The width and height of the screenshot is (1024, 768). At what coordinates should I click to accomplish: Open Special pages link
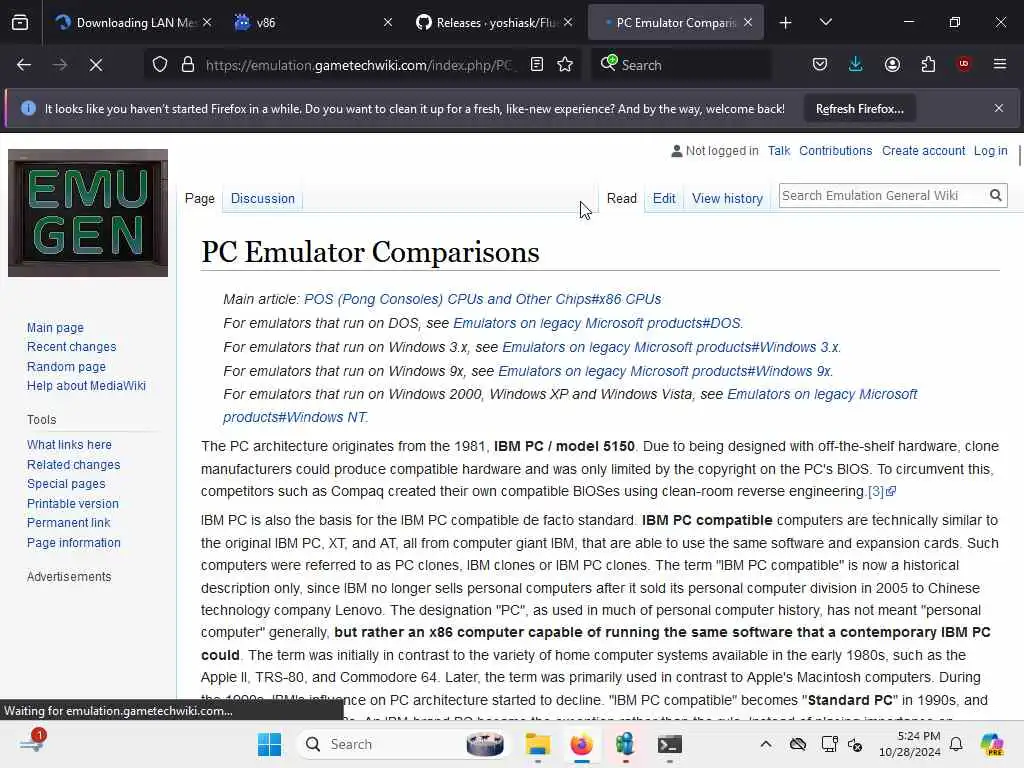pyautogui.click(x=66, y=484)
